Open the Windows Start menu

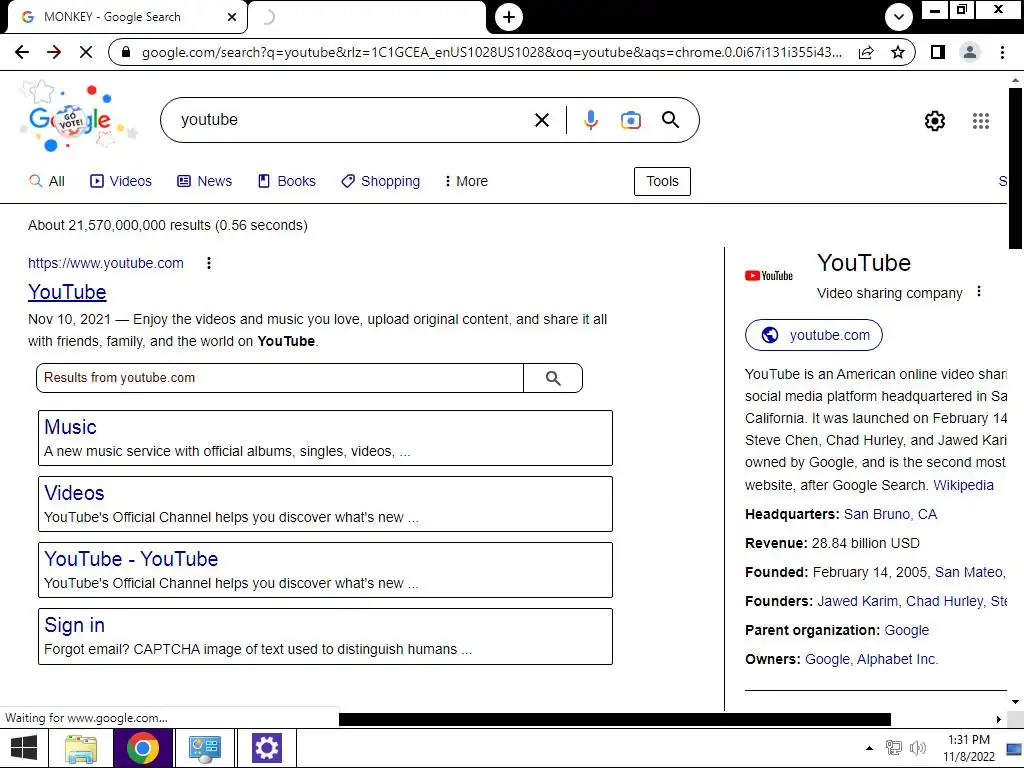(x=24, y=748)
